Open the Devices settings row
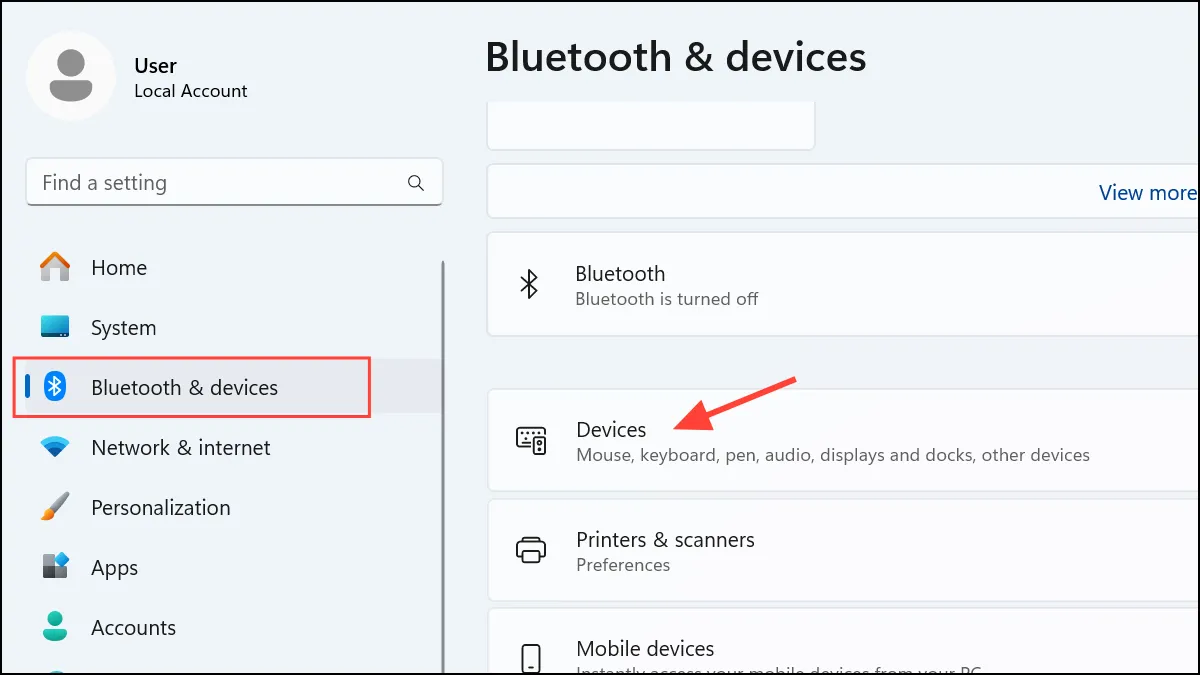The image size is (1200, 675). pos(843,441)
